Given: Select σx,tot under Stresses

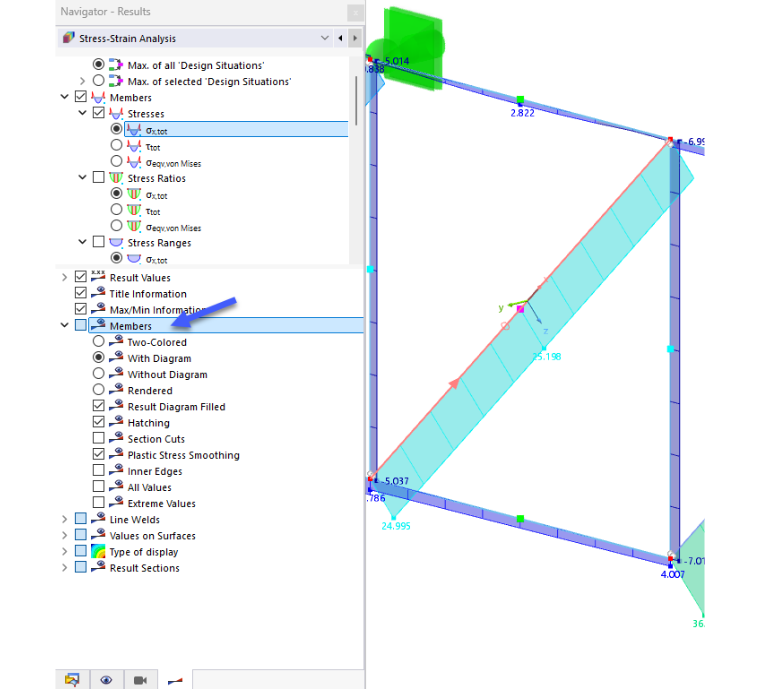Looking at the screenshot, I should click(116, 129).
